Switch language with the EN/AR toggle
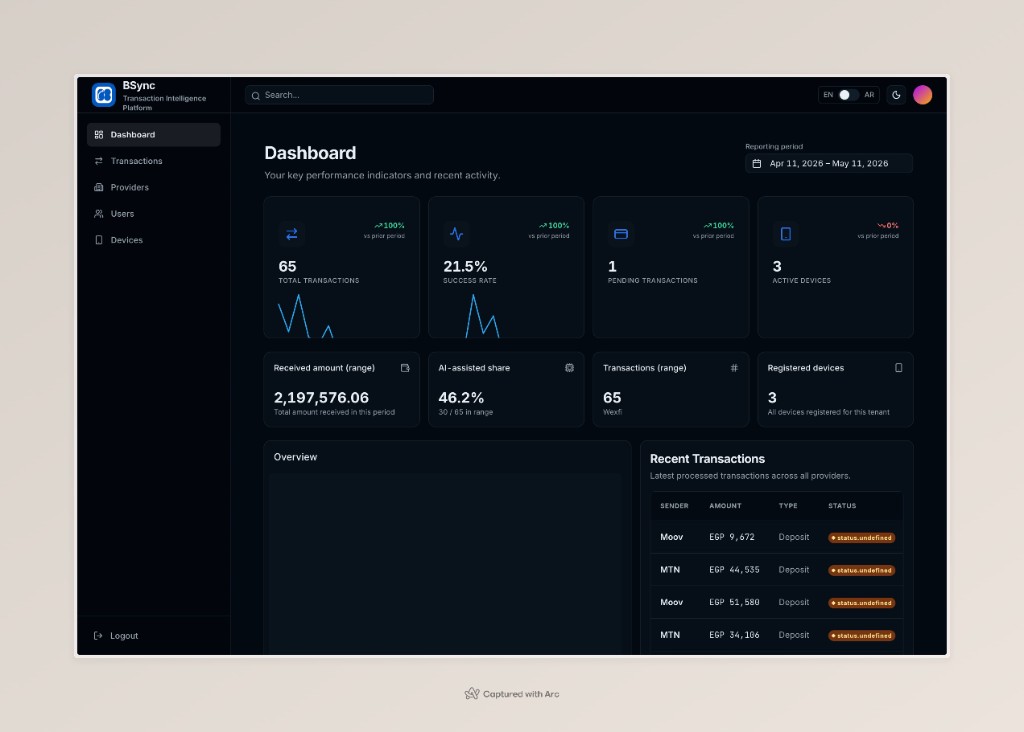 click(848, 95)
